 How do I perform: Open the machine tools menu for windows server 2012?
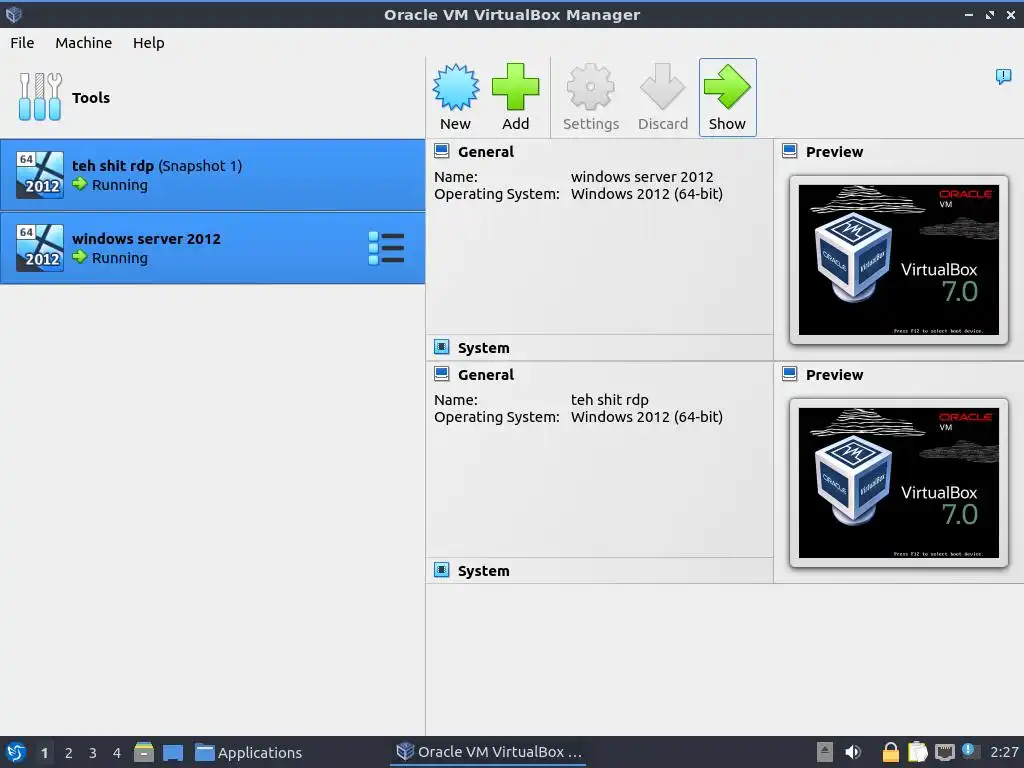click(386, 248)
